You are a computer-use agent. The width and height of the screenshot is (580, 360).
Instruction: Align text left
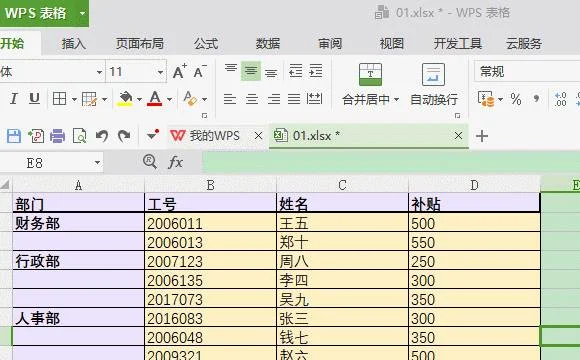[230, 99]
